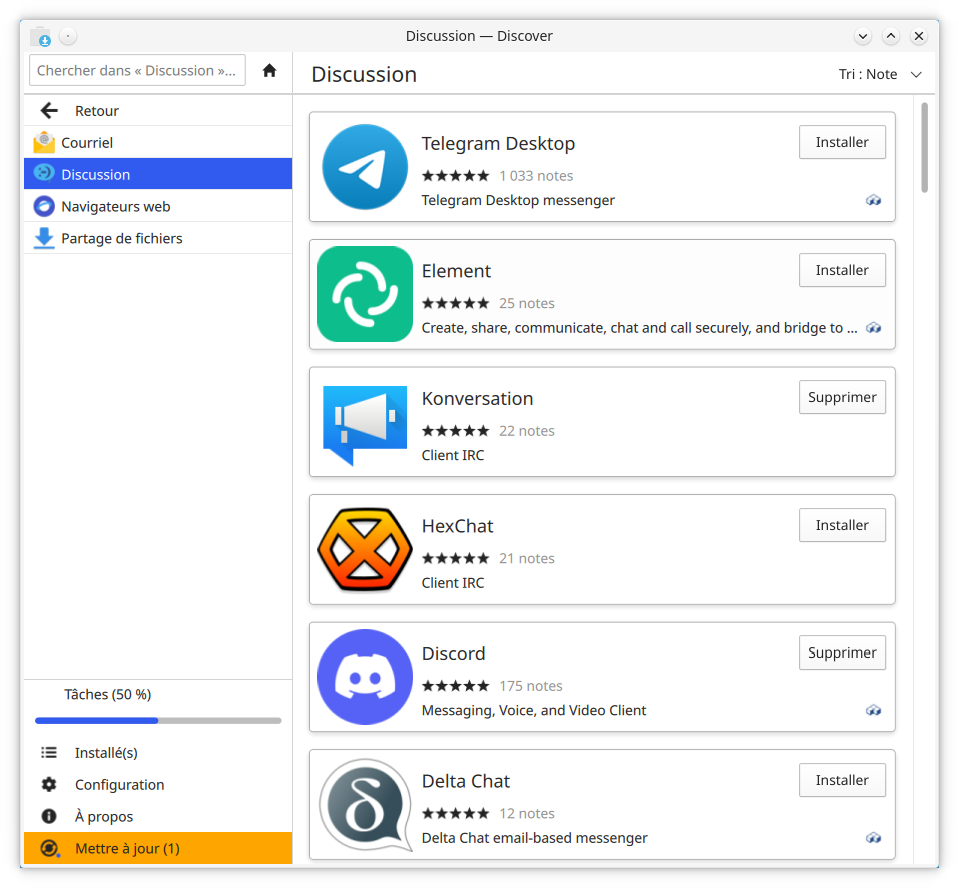The width and height of the screenshot is (959, 888).
Task: Click the search field Chercher dans Discussion
Action: pos(137,70)
